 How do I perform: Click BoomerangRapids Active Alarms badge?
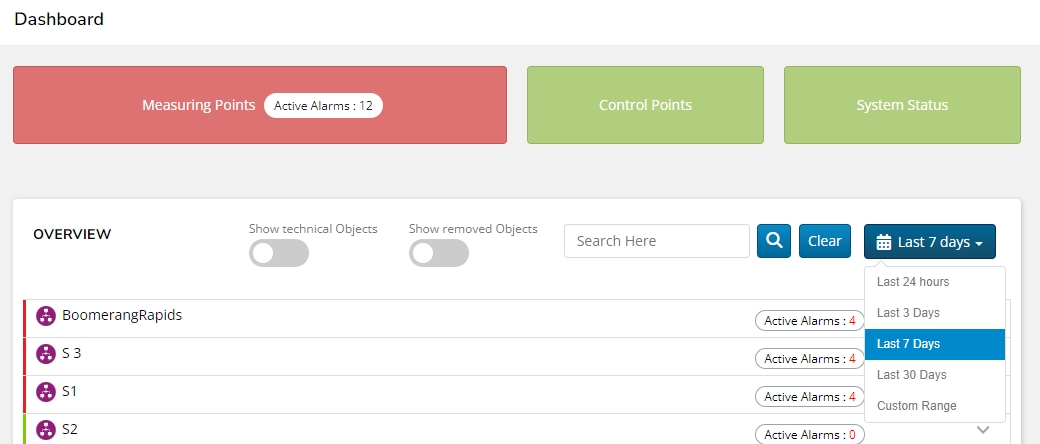[809, 321]
